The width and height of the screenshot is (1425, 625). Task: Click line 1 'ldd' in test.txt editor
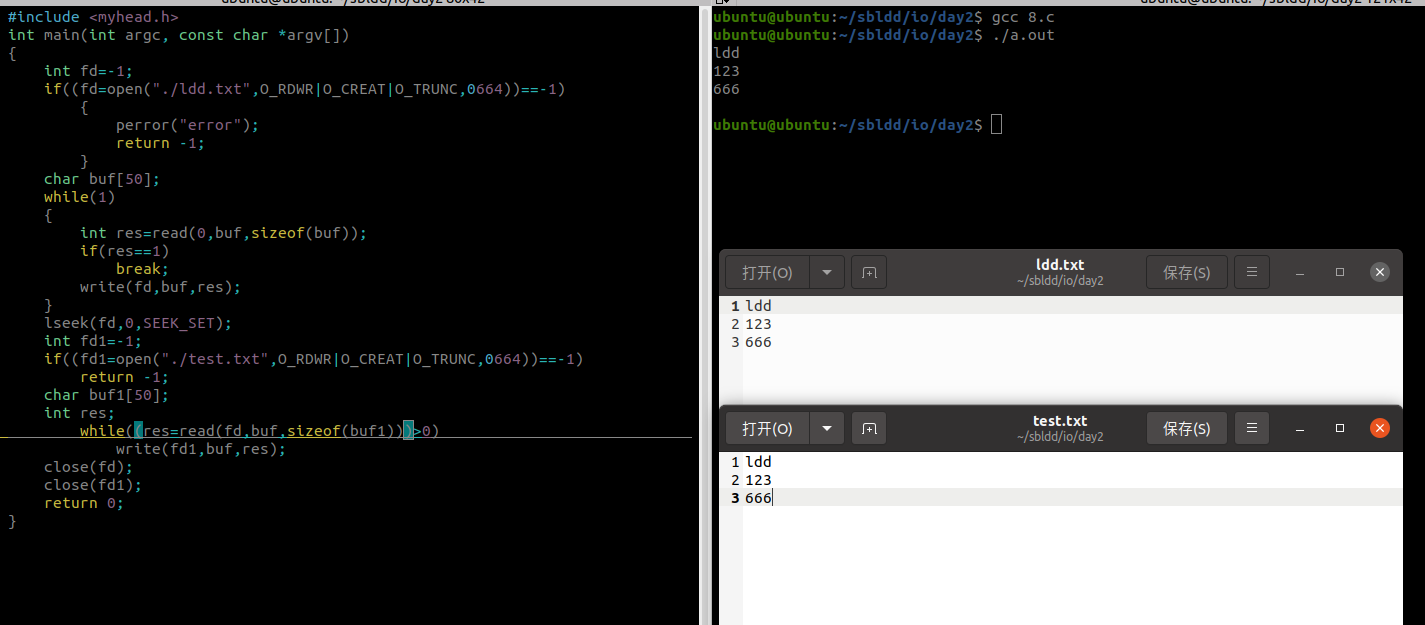pos(759,462)
